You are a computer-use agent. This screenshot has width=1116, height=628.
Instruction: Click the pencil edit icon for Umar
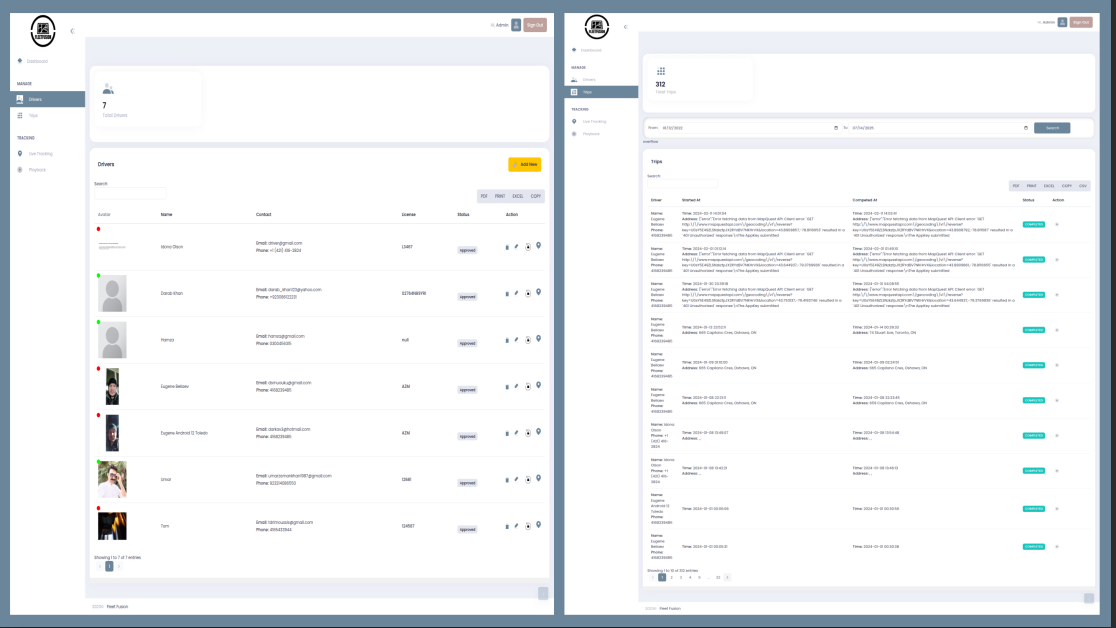pos(517,478)
